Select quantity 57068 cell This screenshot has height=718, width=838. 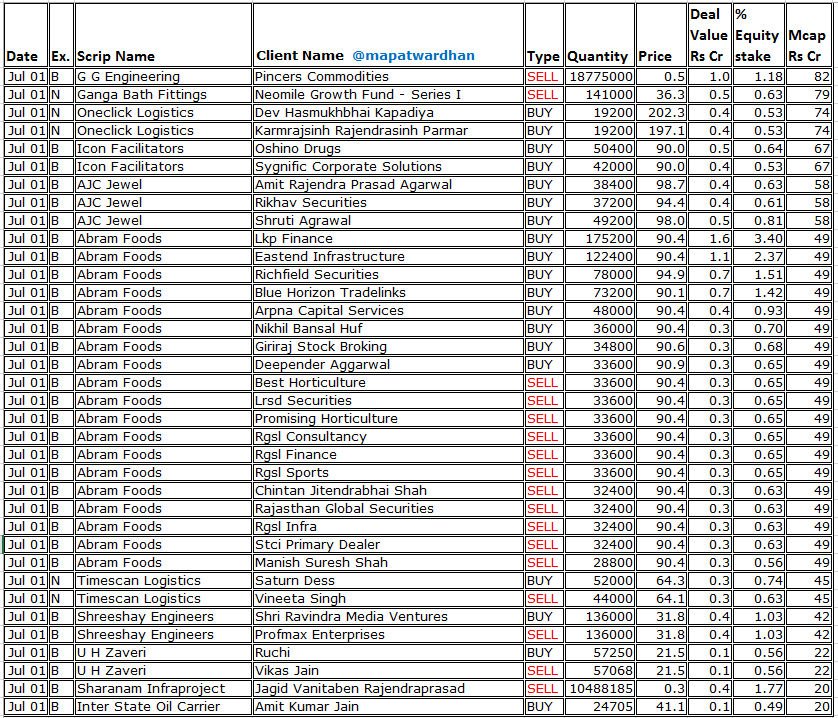point(600,670)
